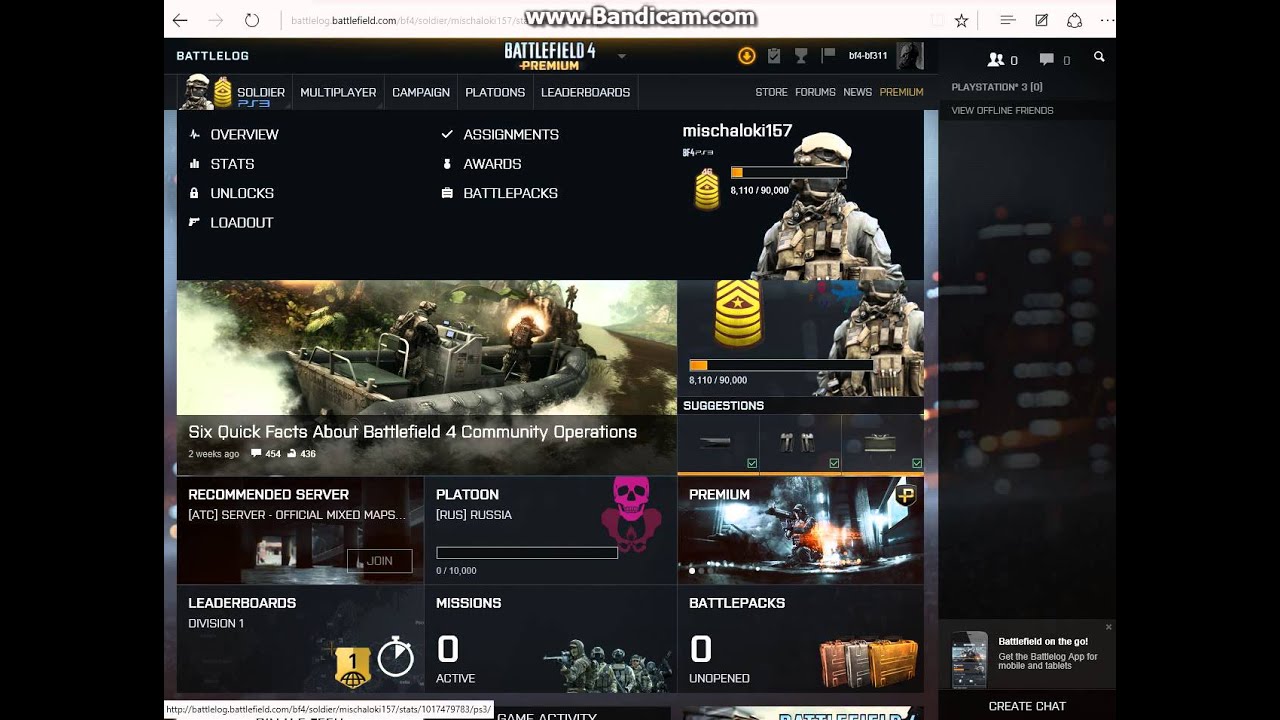Screen dimensions: 1280x720
Task: Click the soldier avatar in Soldier tab
Action: point(197,92)
